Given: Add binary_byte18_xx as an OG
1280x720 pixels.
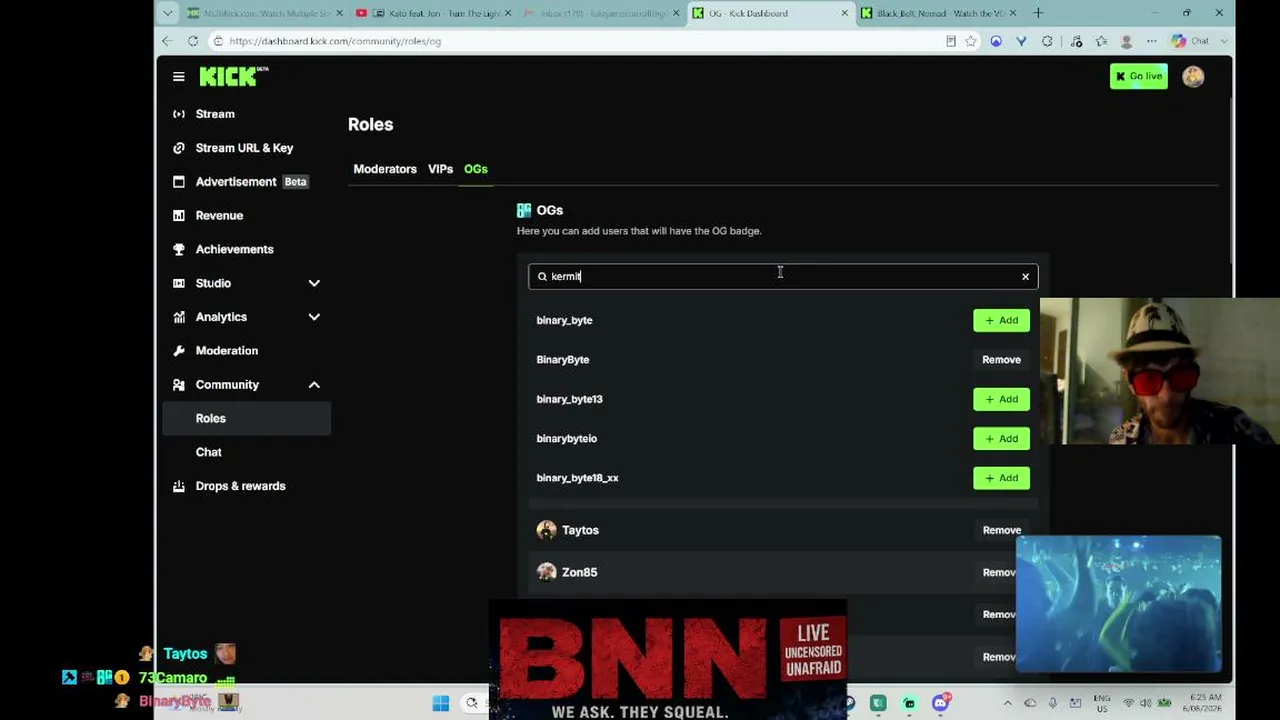Looking at the screenshot, I should [1001, 478].
